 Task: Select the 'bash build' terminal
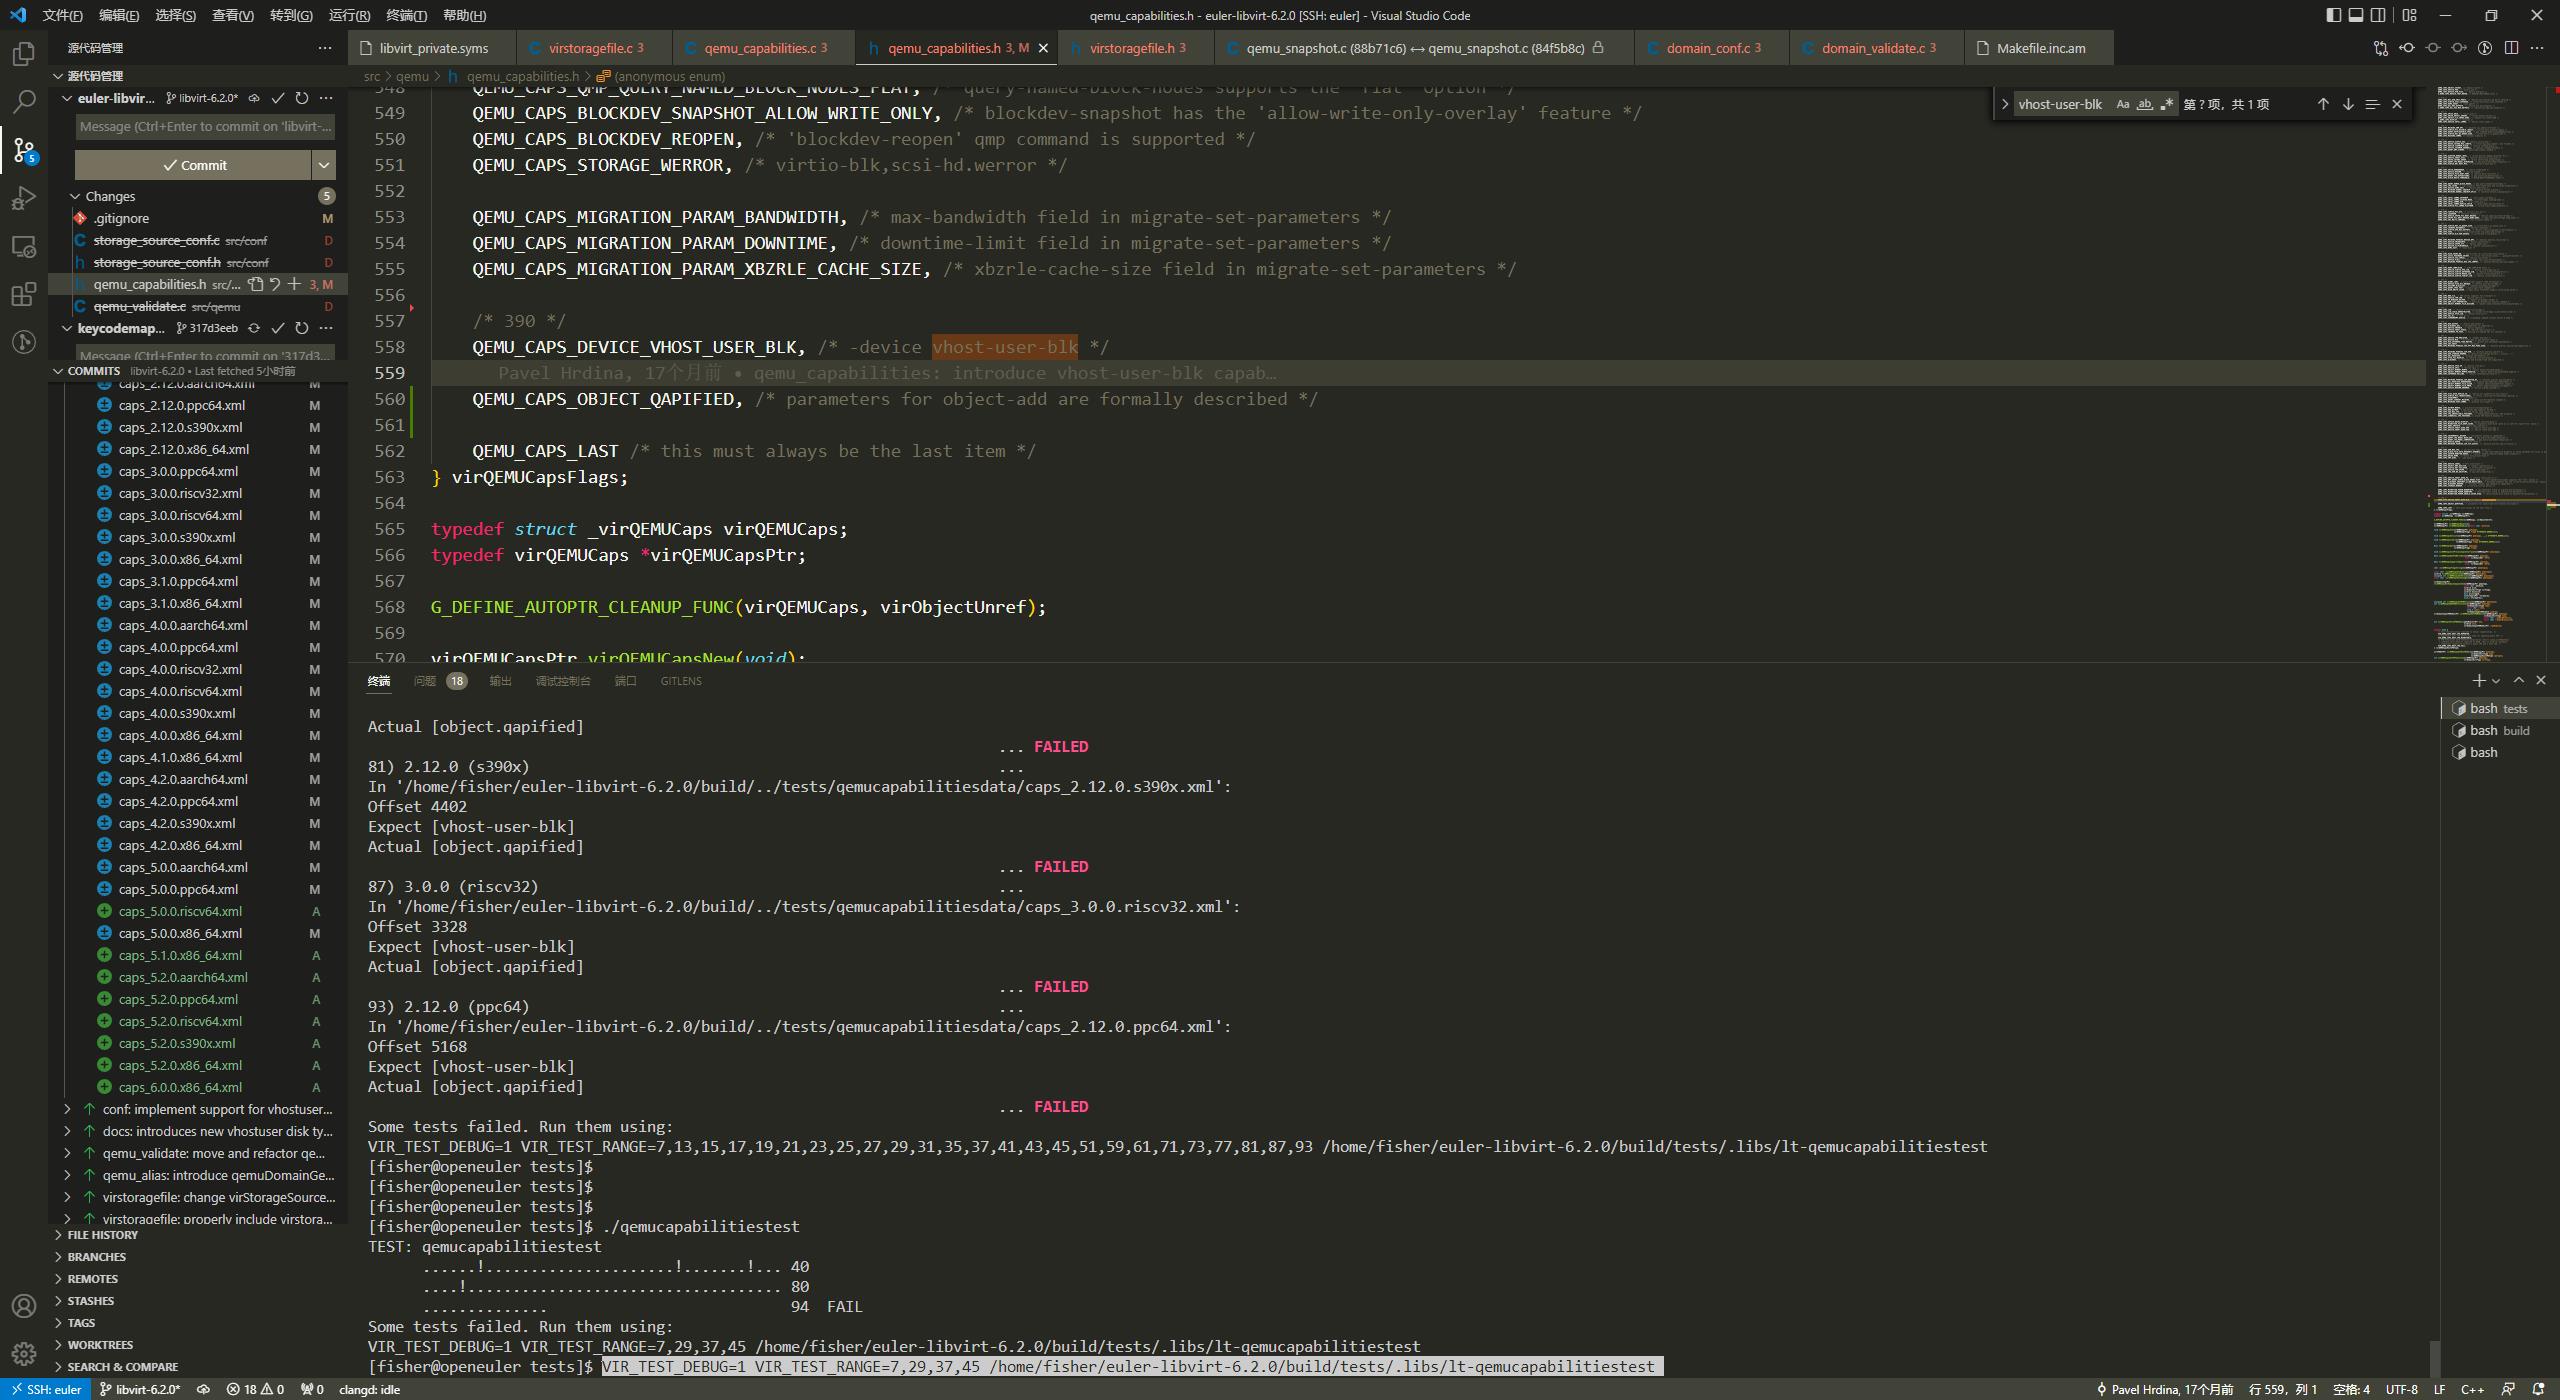click(x=2498, y=730)
